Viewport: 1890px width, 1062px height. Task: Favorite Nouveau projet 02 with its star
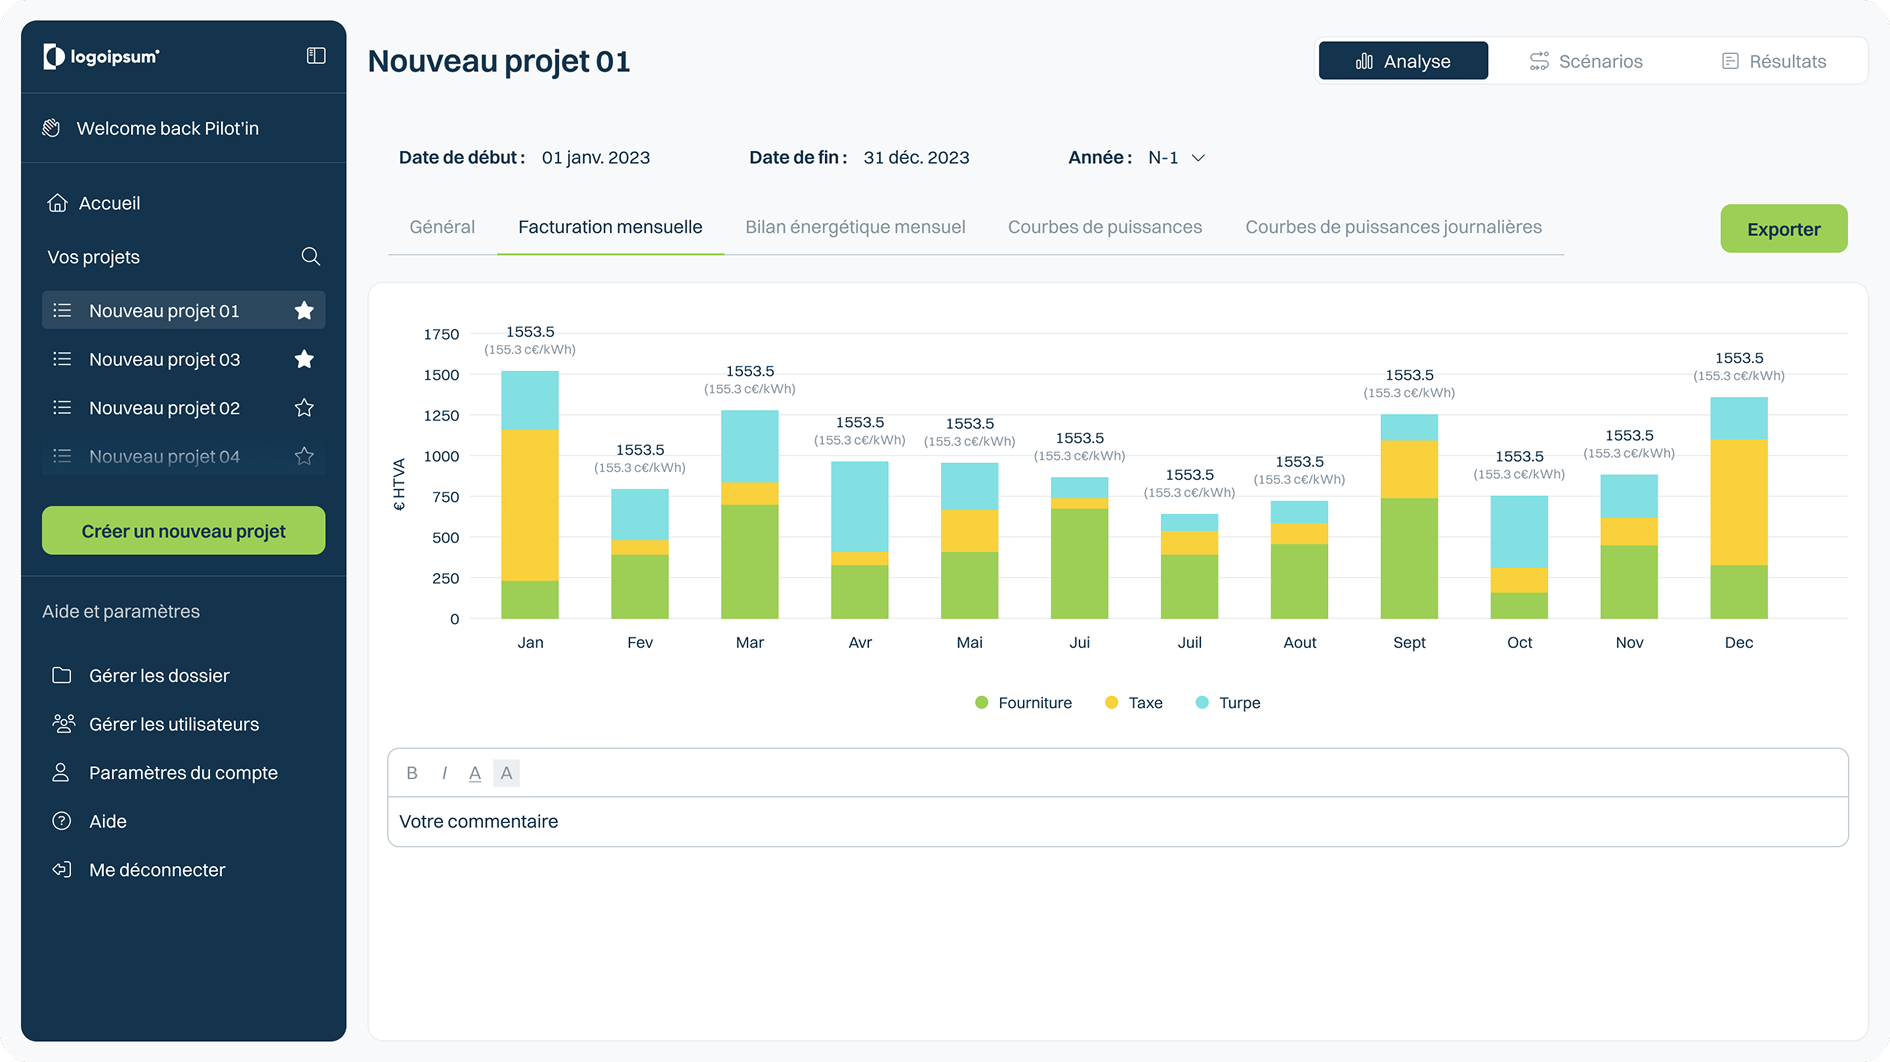[x=304, y=408]
